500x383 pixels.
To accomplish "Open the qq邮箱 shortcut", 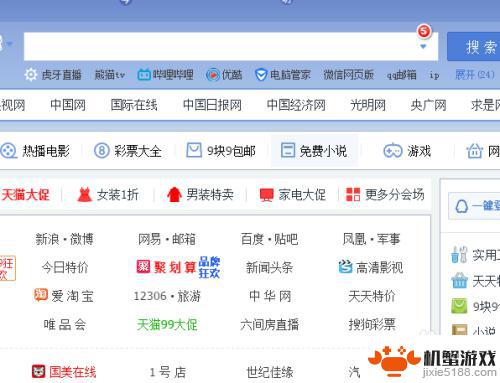I will pos(402,75).
